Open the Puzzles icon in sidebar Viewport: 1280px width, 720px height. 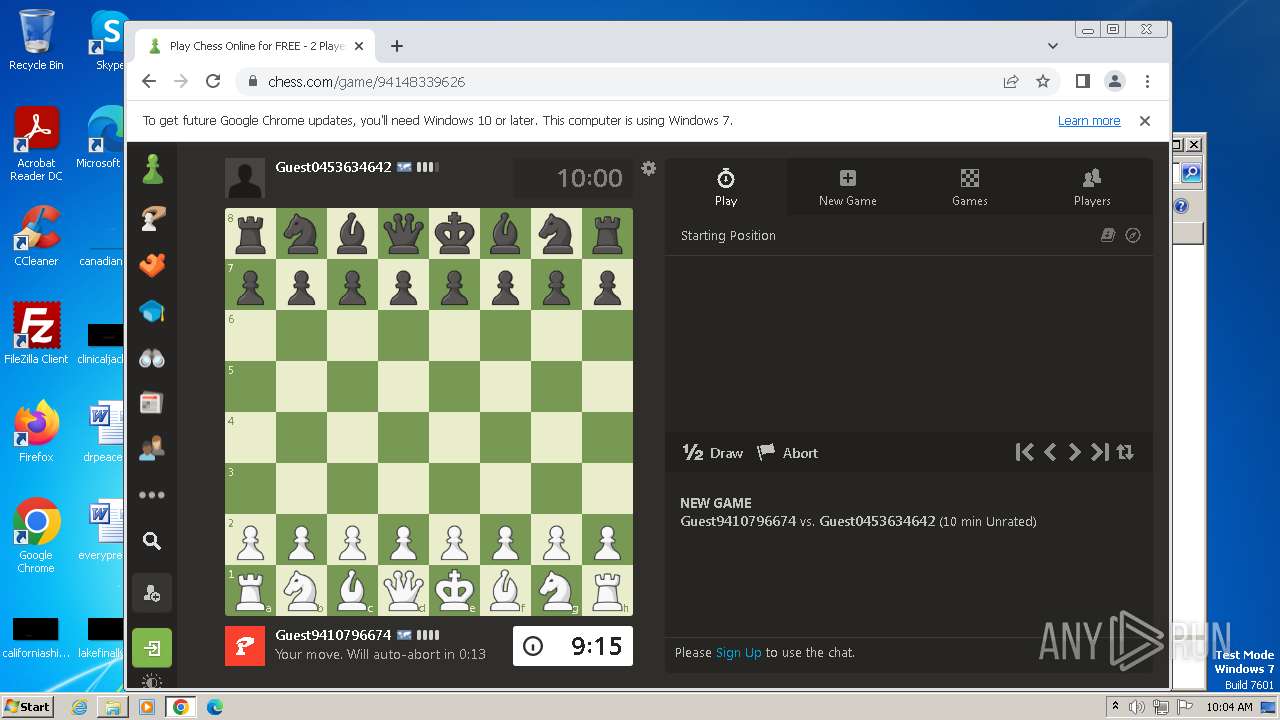(152, 265)
